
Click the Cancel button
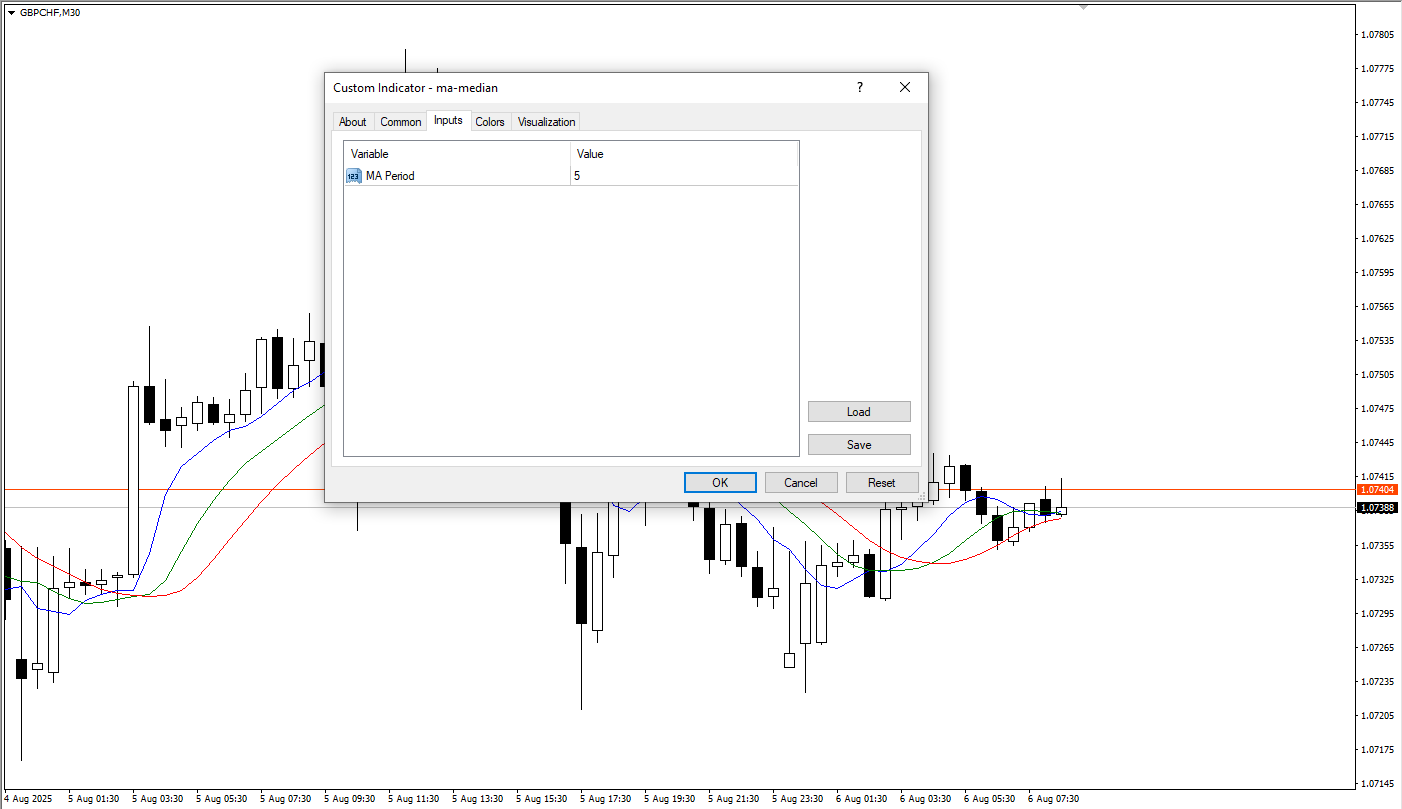[x=801, y=482]
